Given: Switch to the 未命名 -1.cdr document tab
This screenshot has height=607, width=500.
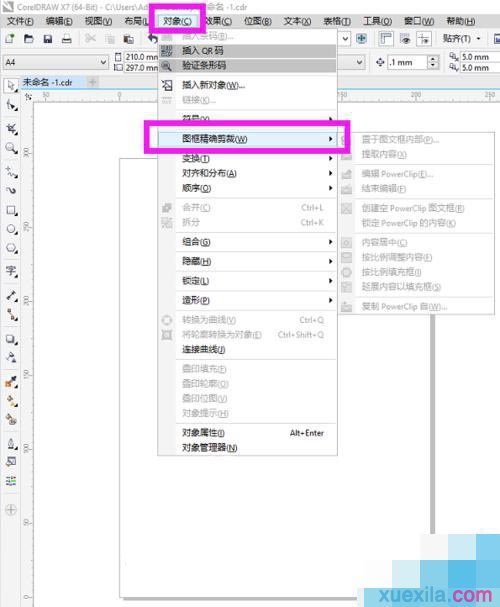Looking at the screenshot, I should (48, 82).
